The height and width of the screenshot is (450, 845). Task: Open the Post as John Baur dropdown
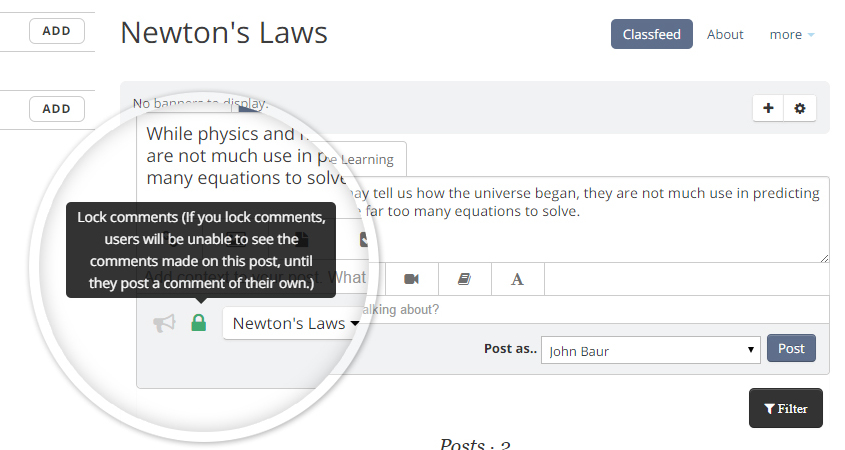[x=650, y=350]
